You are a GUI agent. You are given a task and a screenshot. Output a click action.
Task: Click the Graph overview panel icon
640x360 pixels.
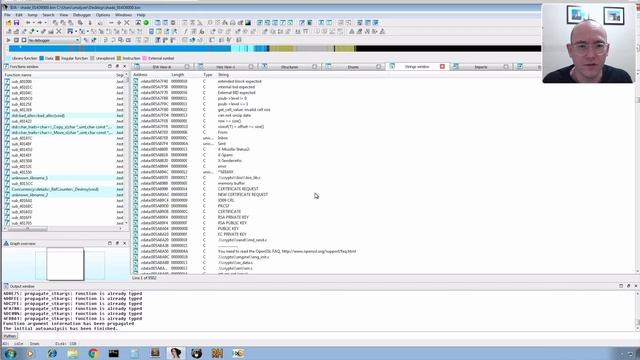click(x=6, y=244)
